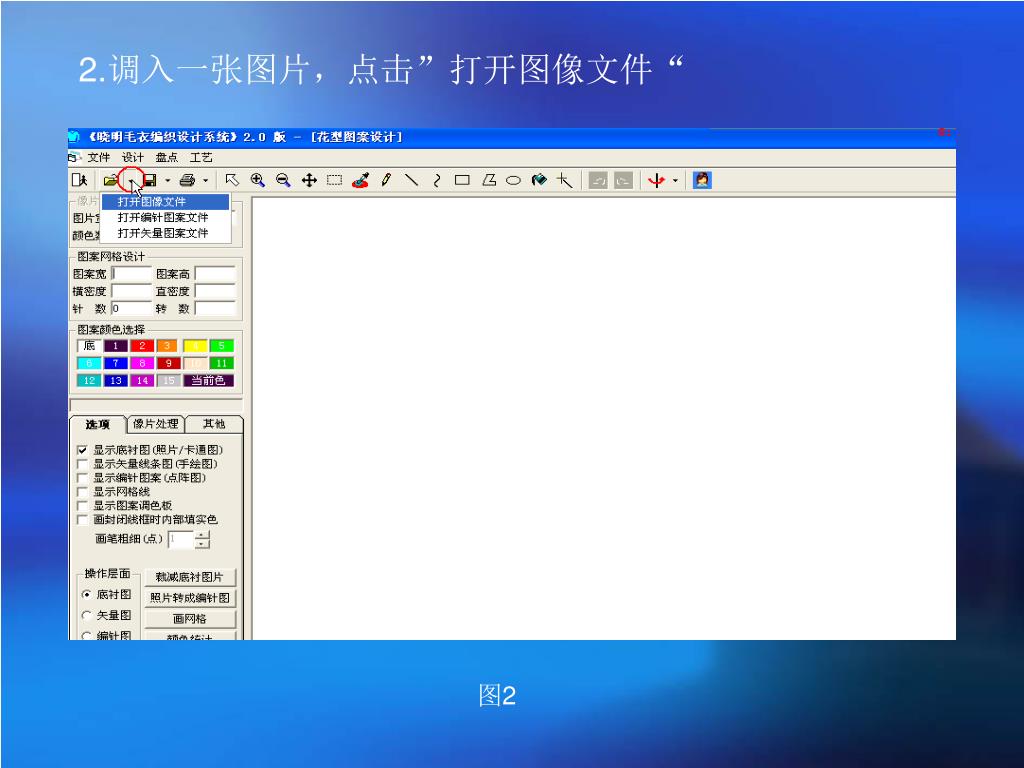The image size is (1024, 768).
Task: Select the paint bucket fill tool
Action: click(x=539, y=180)
